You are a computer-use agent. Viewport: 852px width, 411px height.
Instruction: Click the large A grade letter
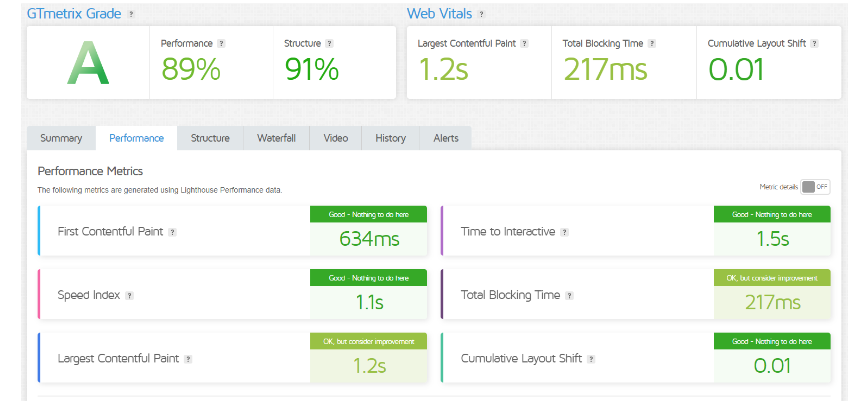click(88, 63)
